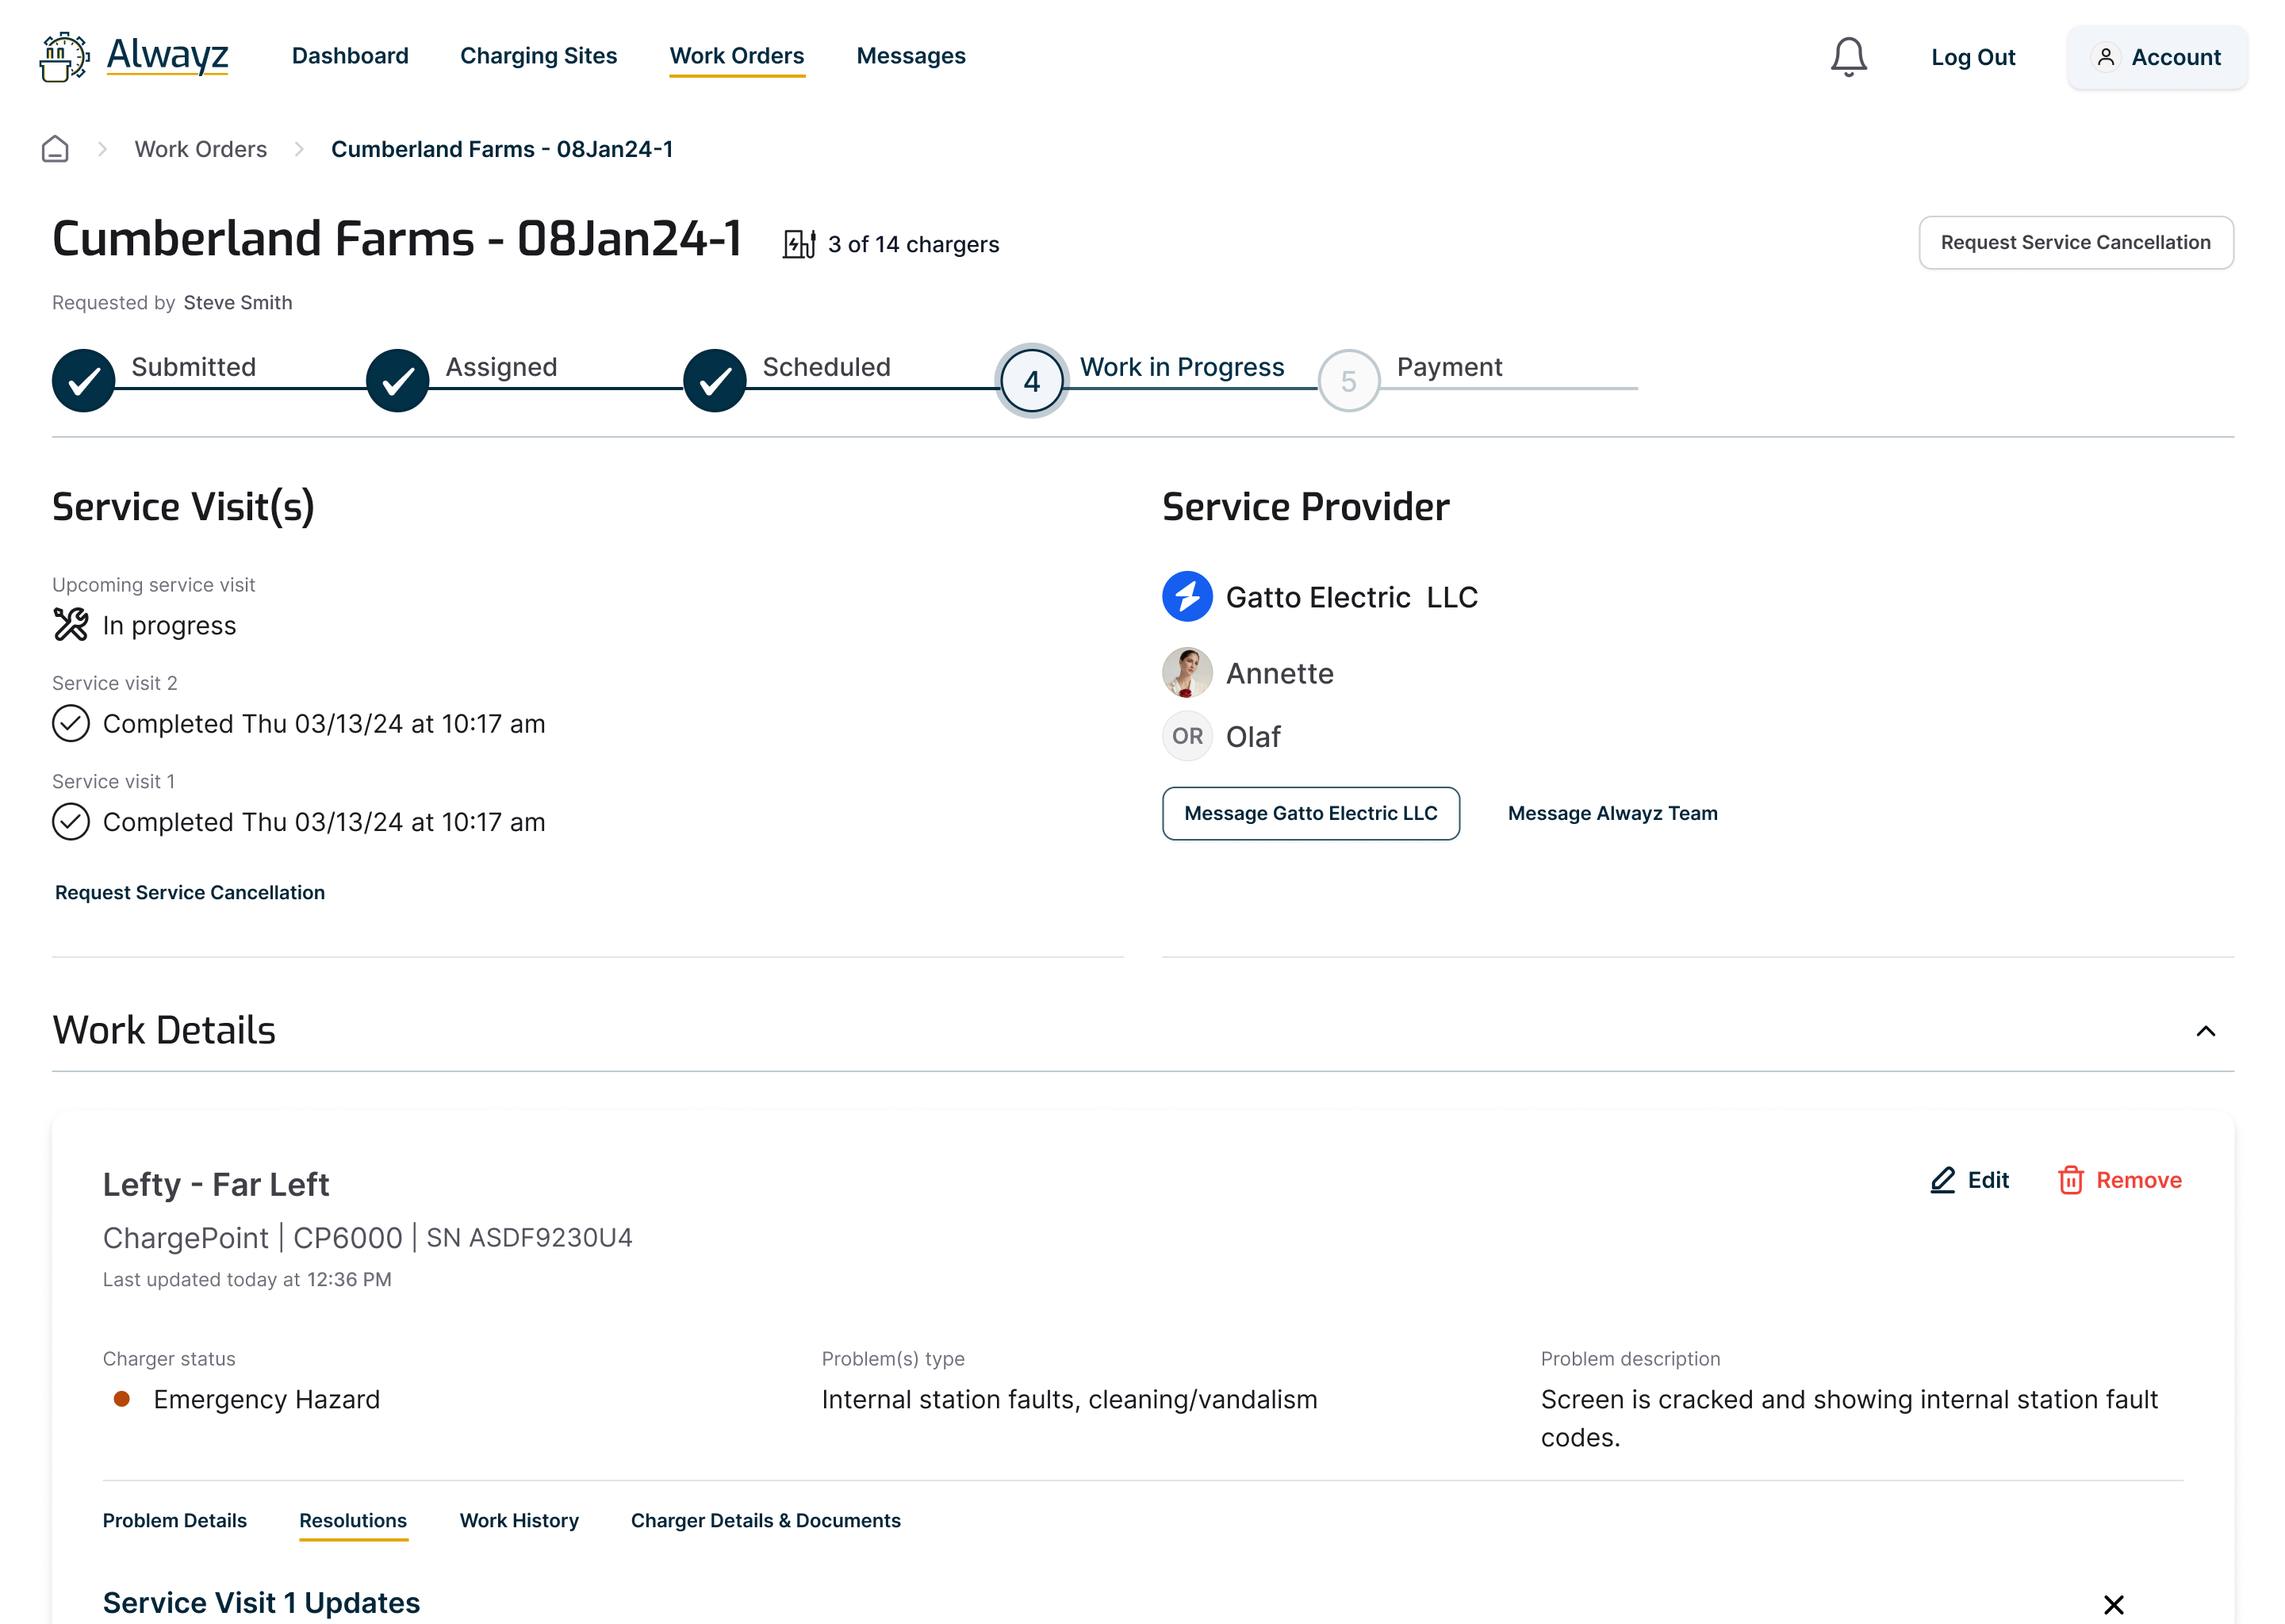Viewport: 2285px width, 1624px height.
Task: Click the name Annette
Action: tap(1280, 673)
